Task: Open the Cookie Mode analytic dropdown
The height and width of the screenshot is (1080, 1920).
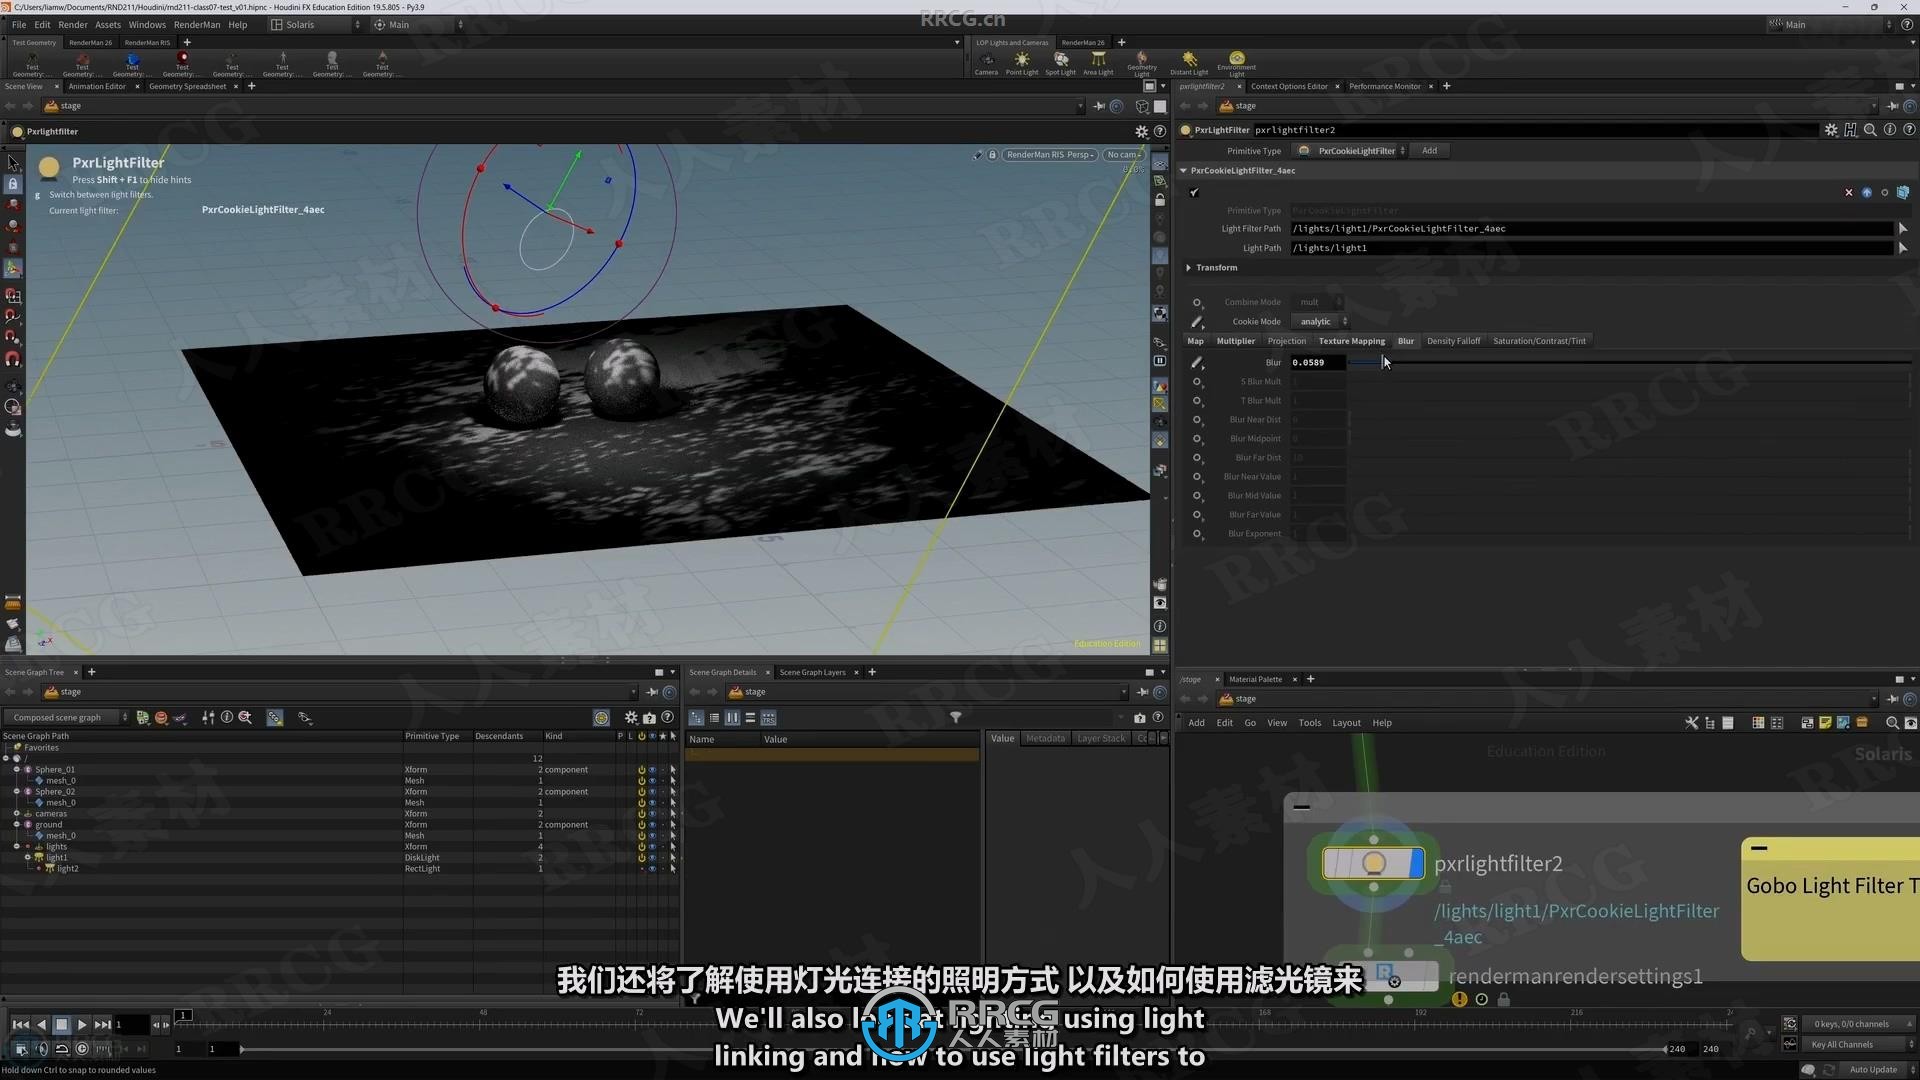Action: coord(1320,322)
